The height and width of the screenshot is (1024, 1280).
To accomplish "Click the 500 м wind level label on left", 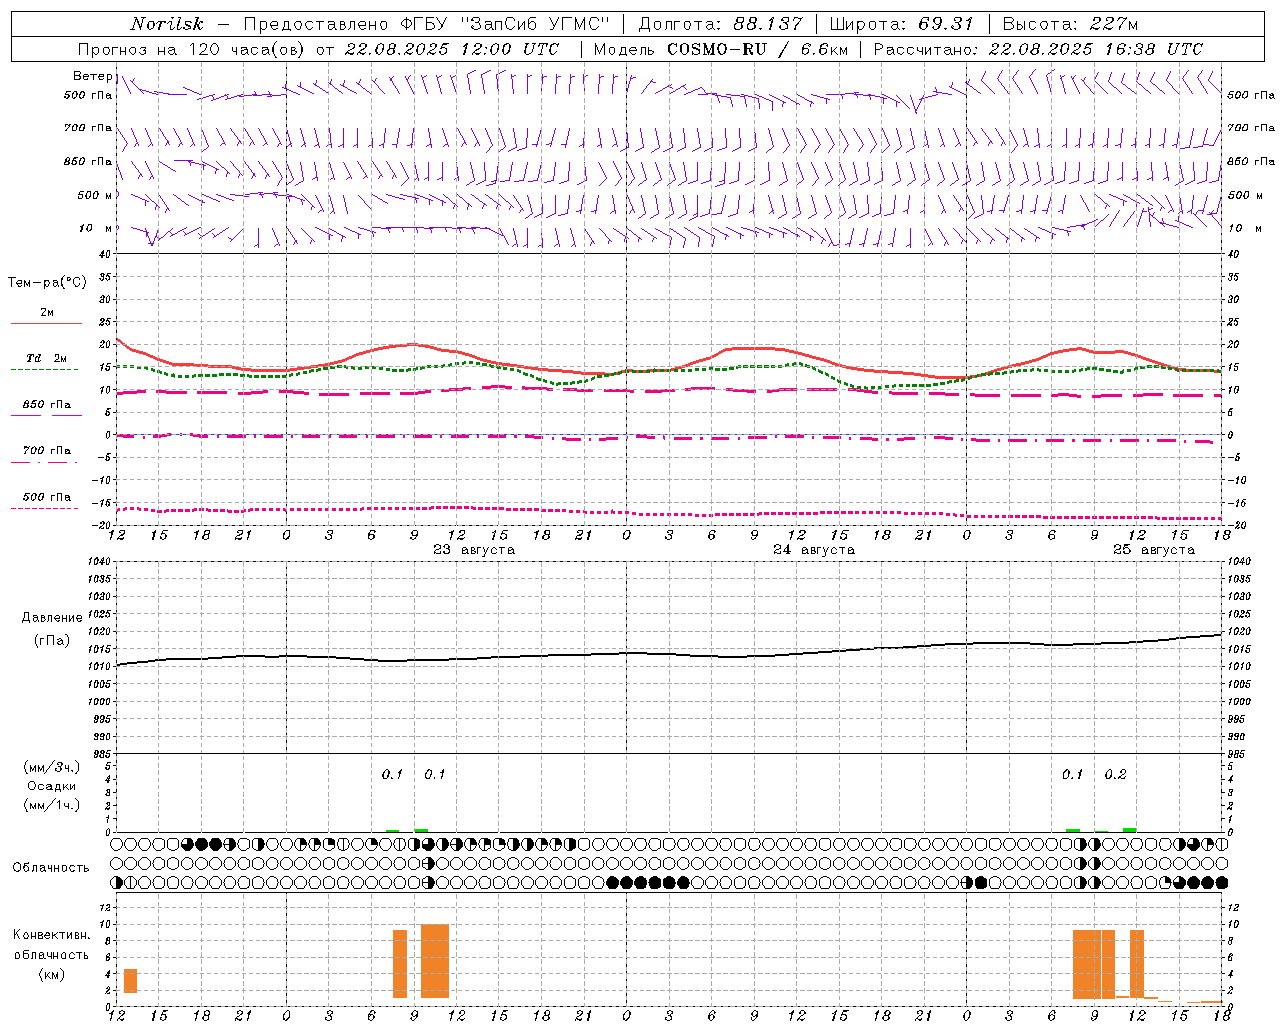I will pyautogui.click(x=88, y=195).
